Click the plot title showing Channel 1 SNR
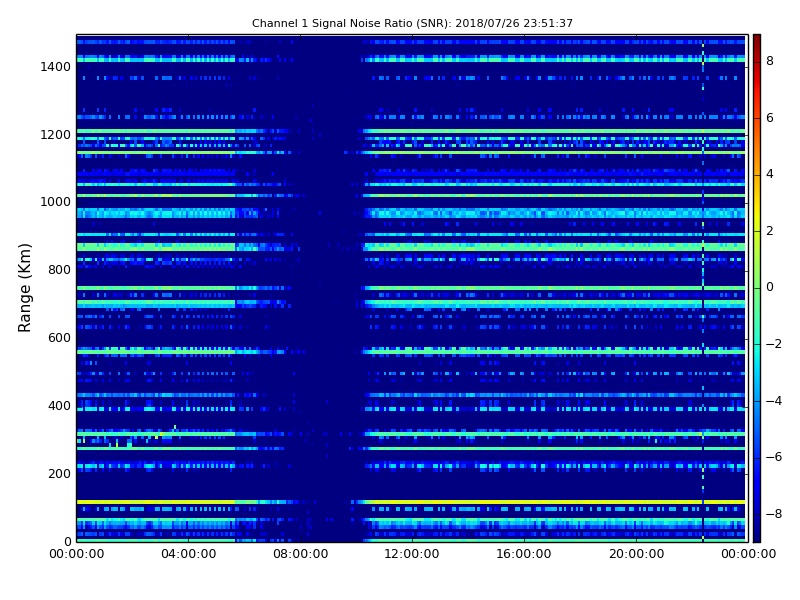 (x=412, y=23)
